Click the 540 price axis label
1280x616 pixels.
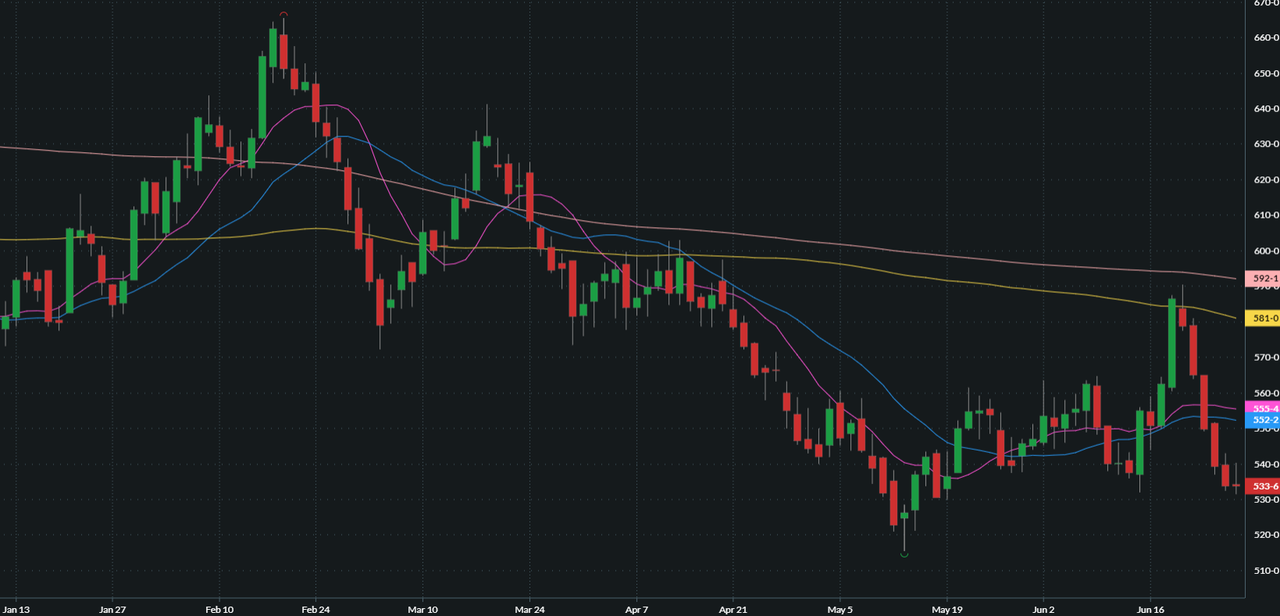tap(1267, 464)
